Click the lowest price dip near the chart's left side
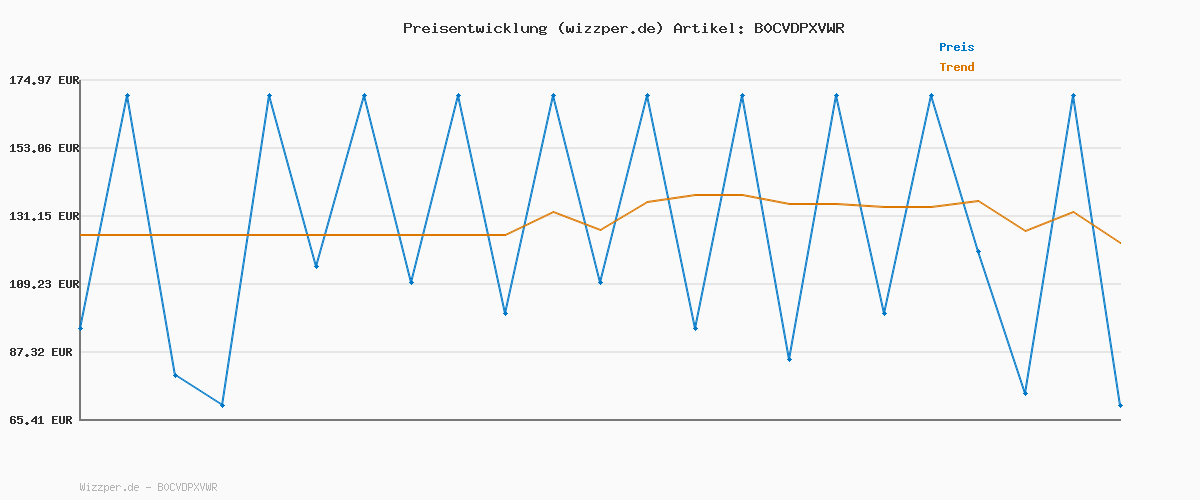1200x500 pixels. (x=222, y=405)
